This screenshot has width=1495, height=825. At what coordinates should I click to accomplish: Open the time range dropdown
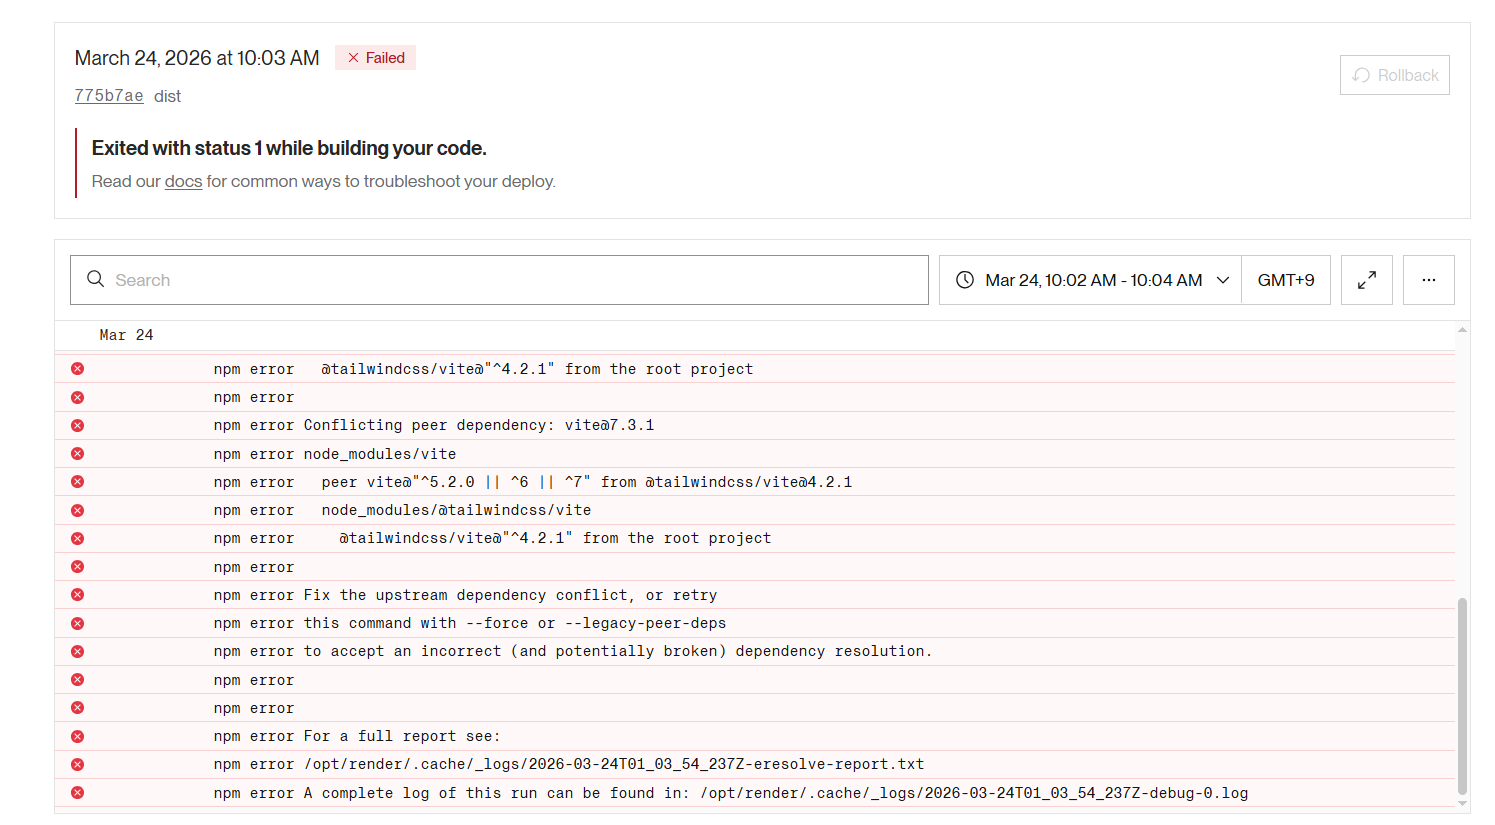pyautogui.click(x=1090, y=280)
